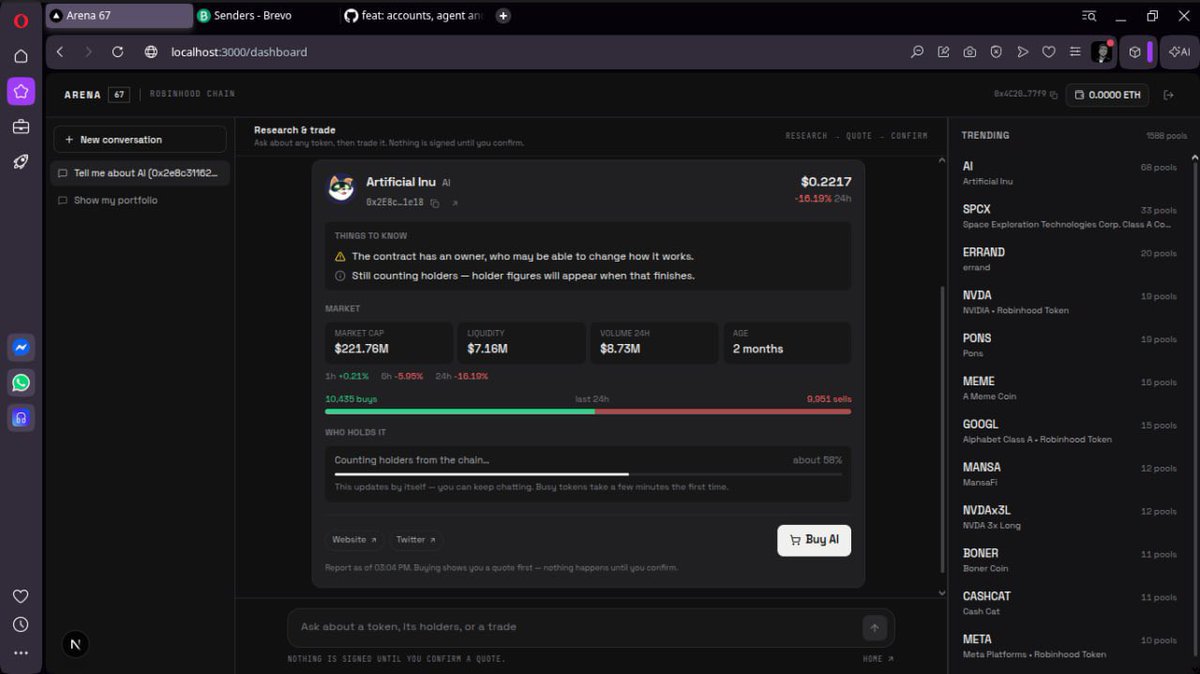Viewport: 1200px width, 674px height.
Task: Click the chat scroll-down arrow
Action: click(x=941, y=592)
